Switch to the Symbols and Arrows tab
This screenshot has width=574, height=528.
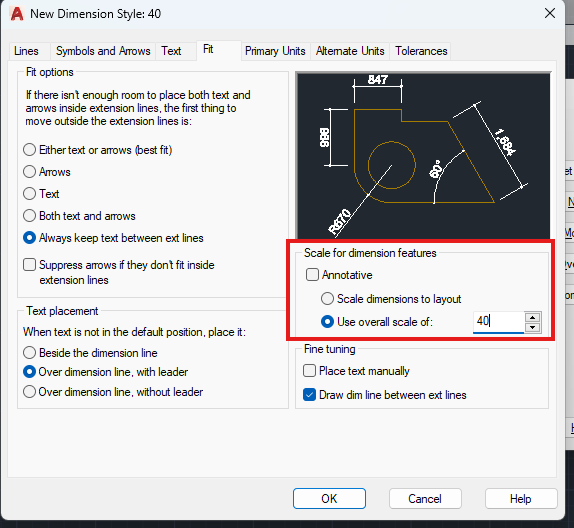coord(103,51)
